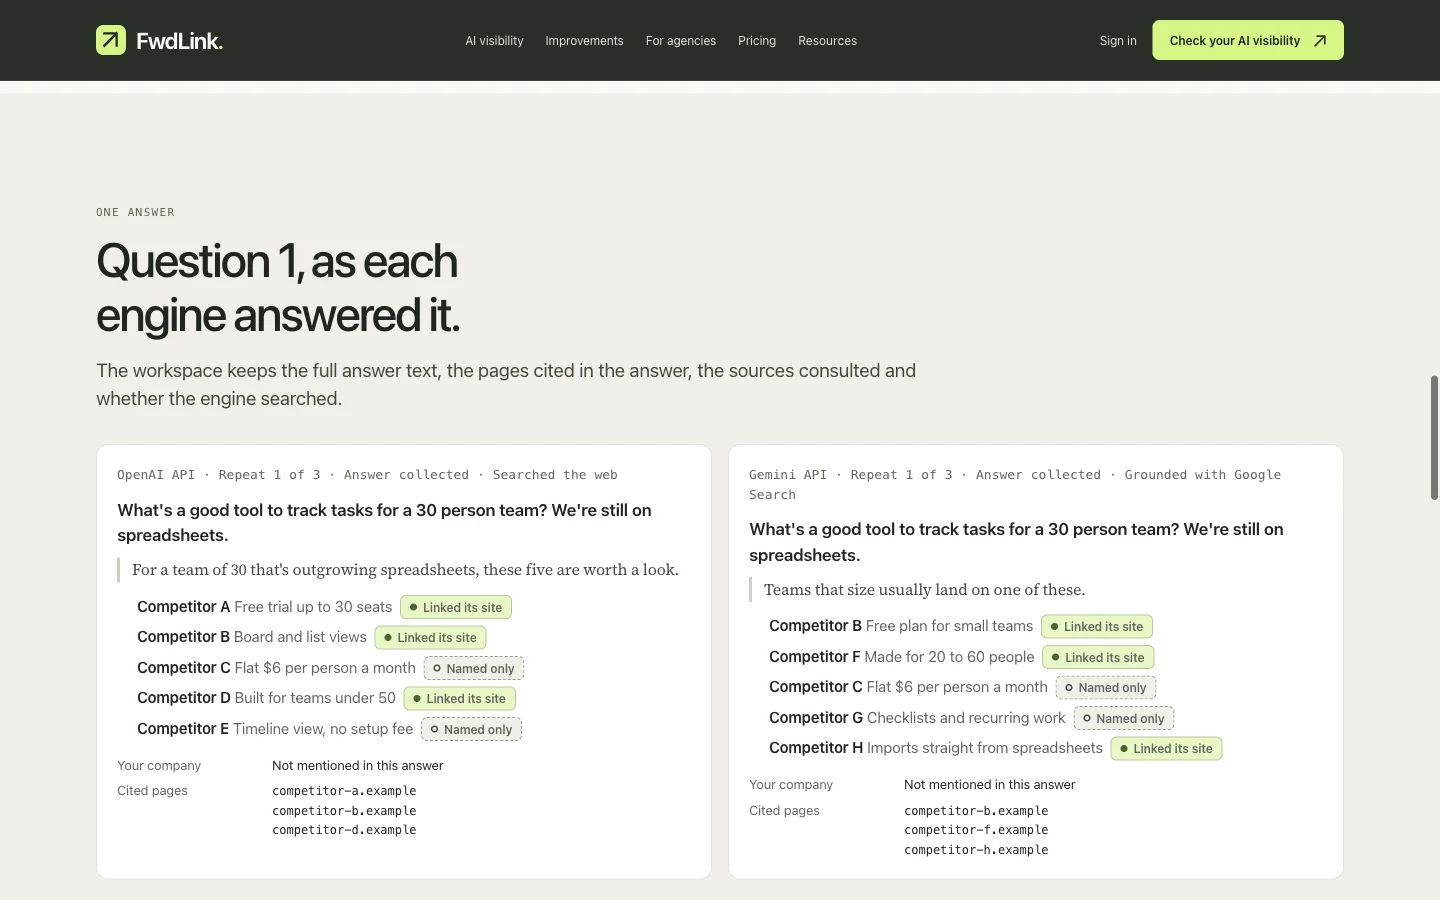This screenshot has height=900, width=1440.
Task: Click 'Checklists and recurring work' description
Action: point(966,718)
